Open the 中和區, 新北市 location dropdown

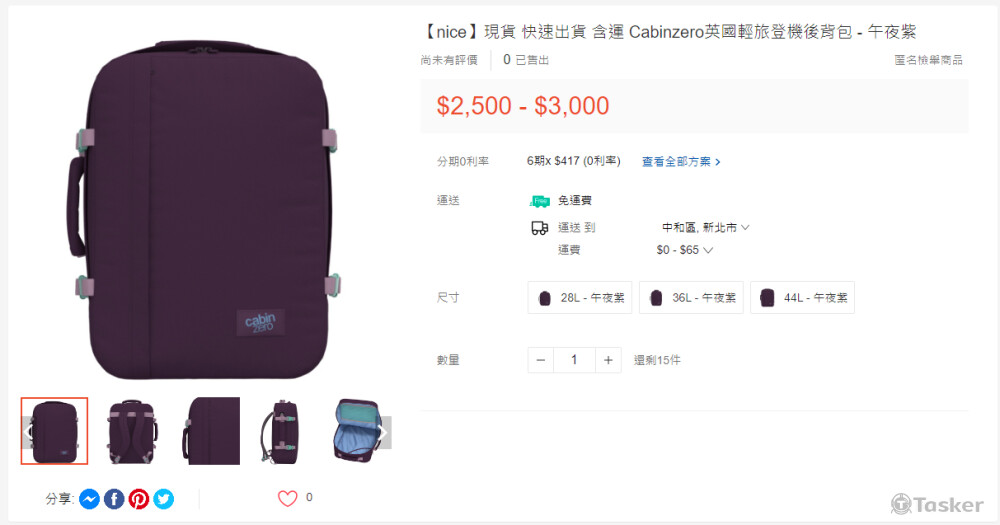click(x=705, y=227)
